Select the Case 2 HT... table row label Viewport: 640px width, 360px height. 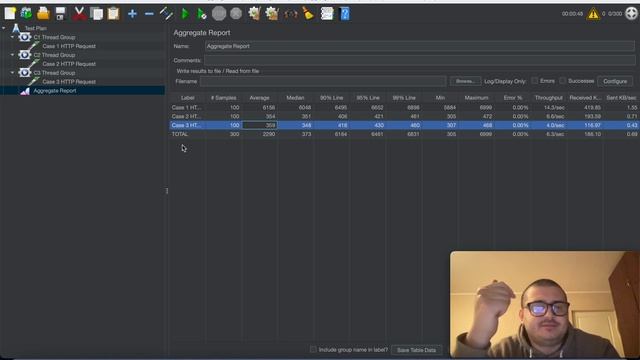[187, 116]
